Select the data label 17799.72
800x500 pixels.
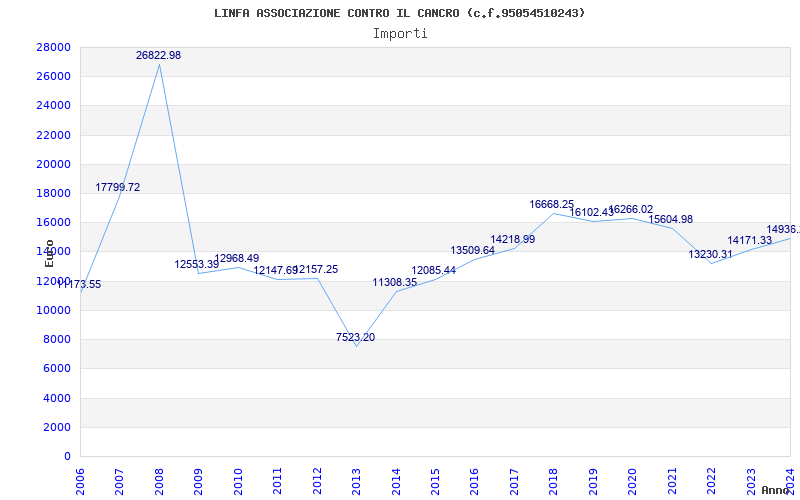(117, 187)
